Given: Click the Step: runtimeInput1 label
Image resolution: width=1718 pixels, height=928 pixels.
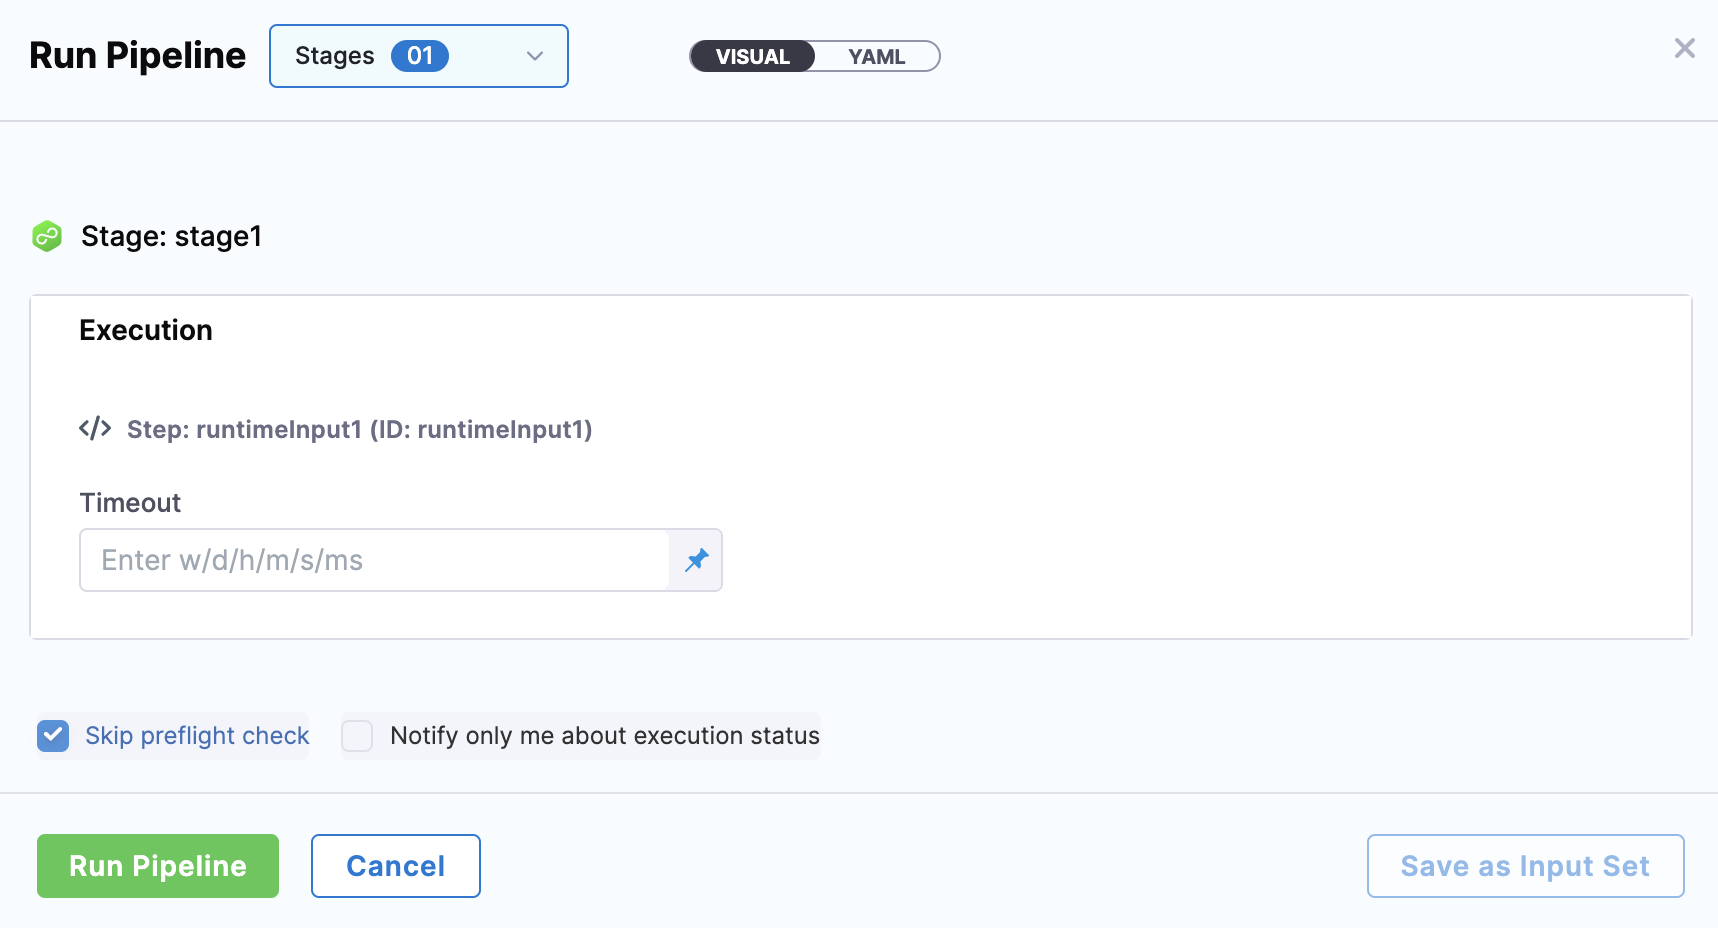Looking at the screenshot, I should pyautogui.click(x=359, y=430).
